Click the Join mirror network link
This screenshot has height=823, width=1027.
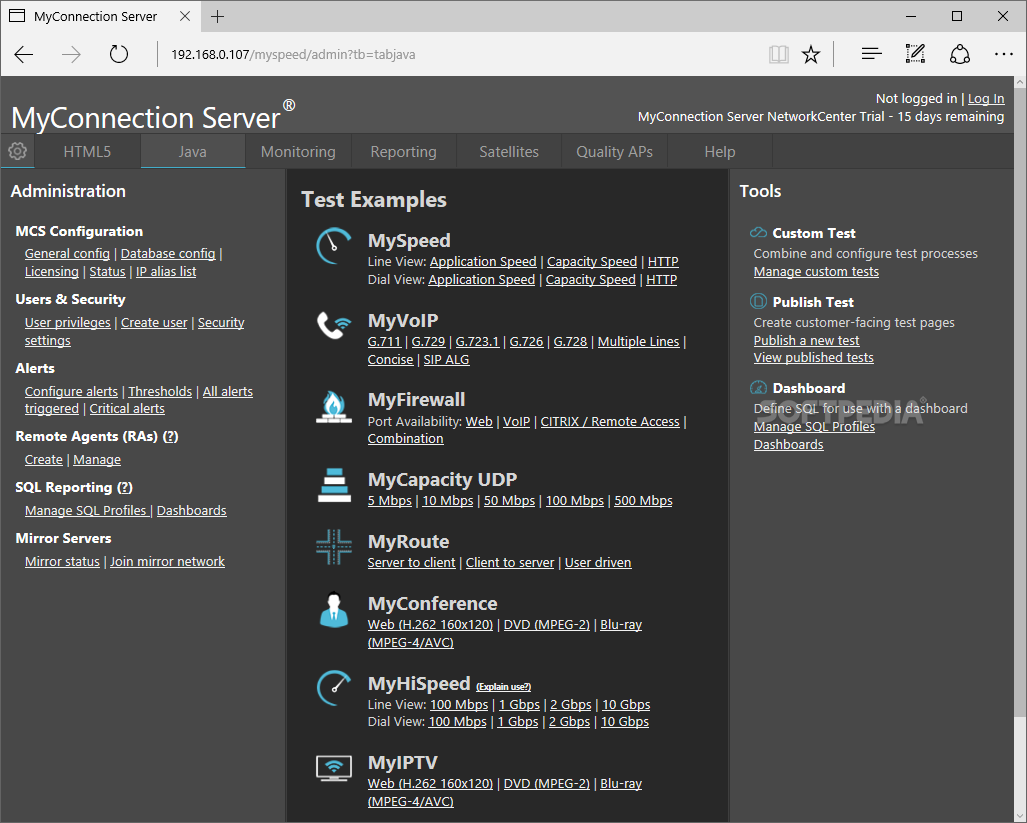[x=167, y=561]
